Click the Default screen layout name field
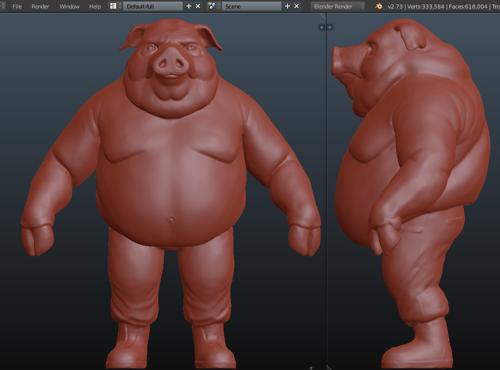Screen dimensions: 500x370 click(153, 6)
